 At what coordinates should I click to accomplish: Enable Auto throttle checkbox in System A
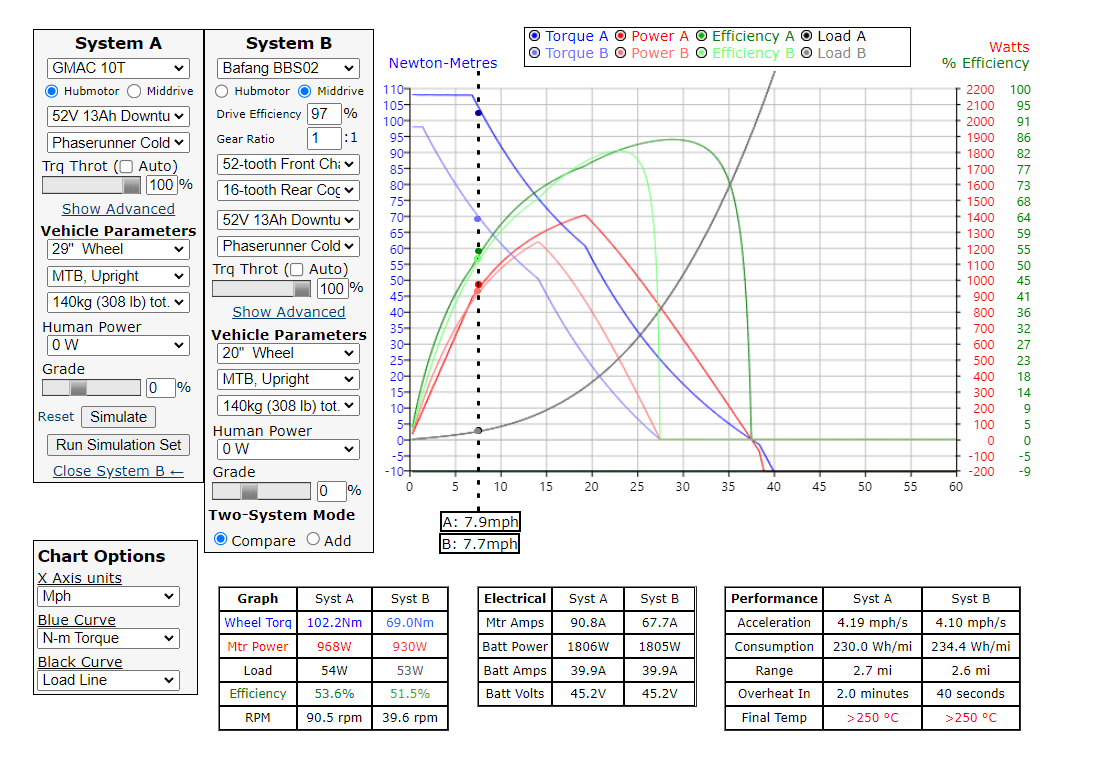(x=126, y=166)
